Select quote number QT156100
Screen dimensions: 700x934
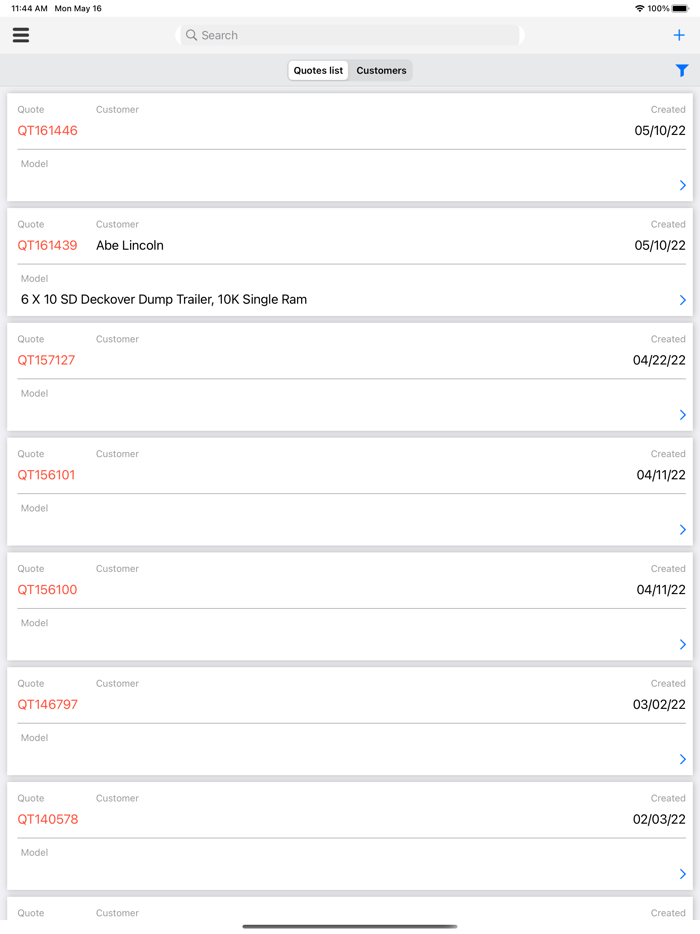46,589
